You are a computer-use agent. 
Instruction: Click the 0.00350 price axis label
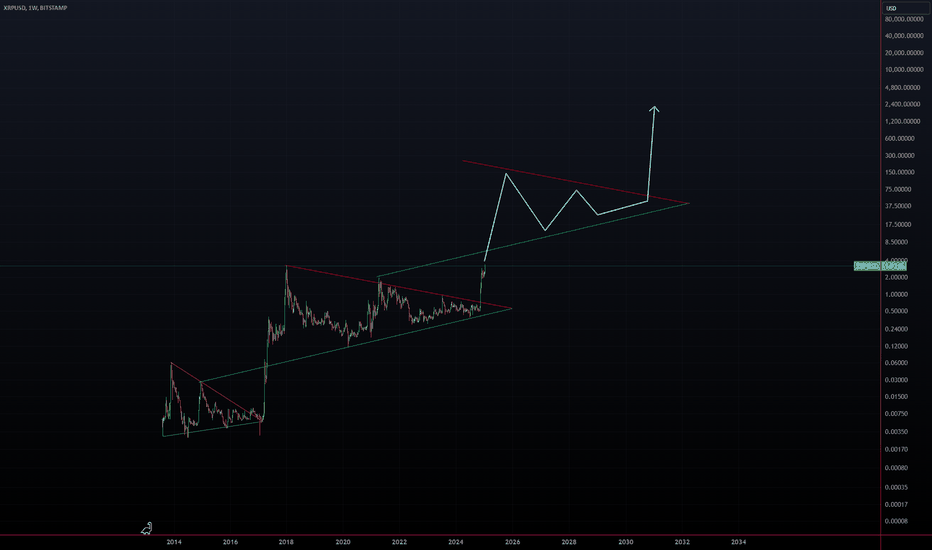tap(896, 432)
